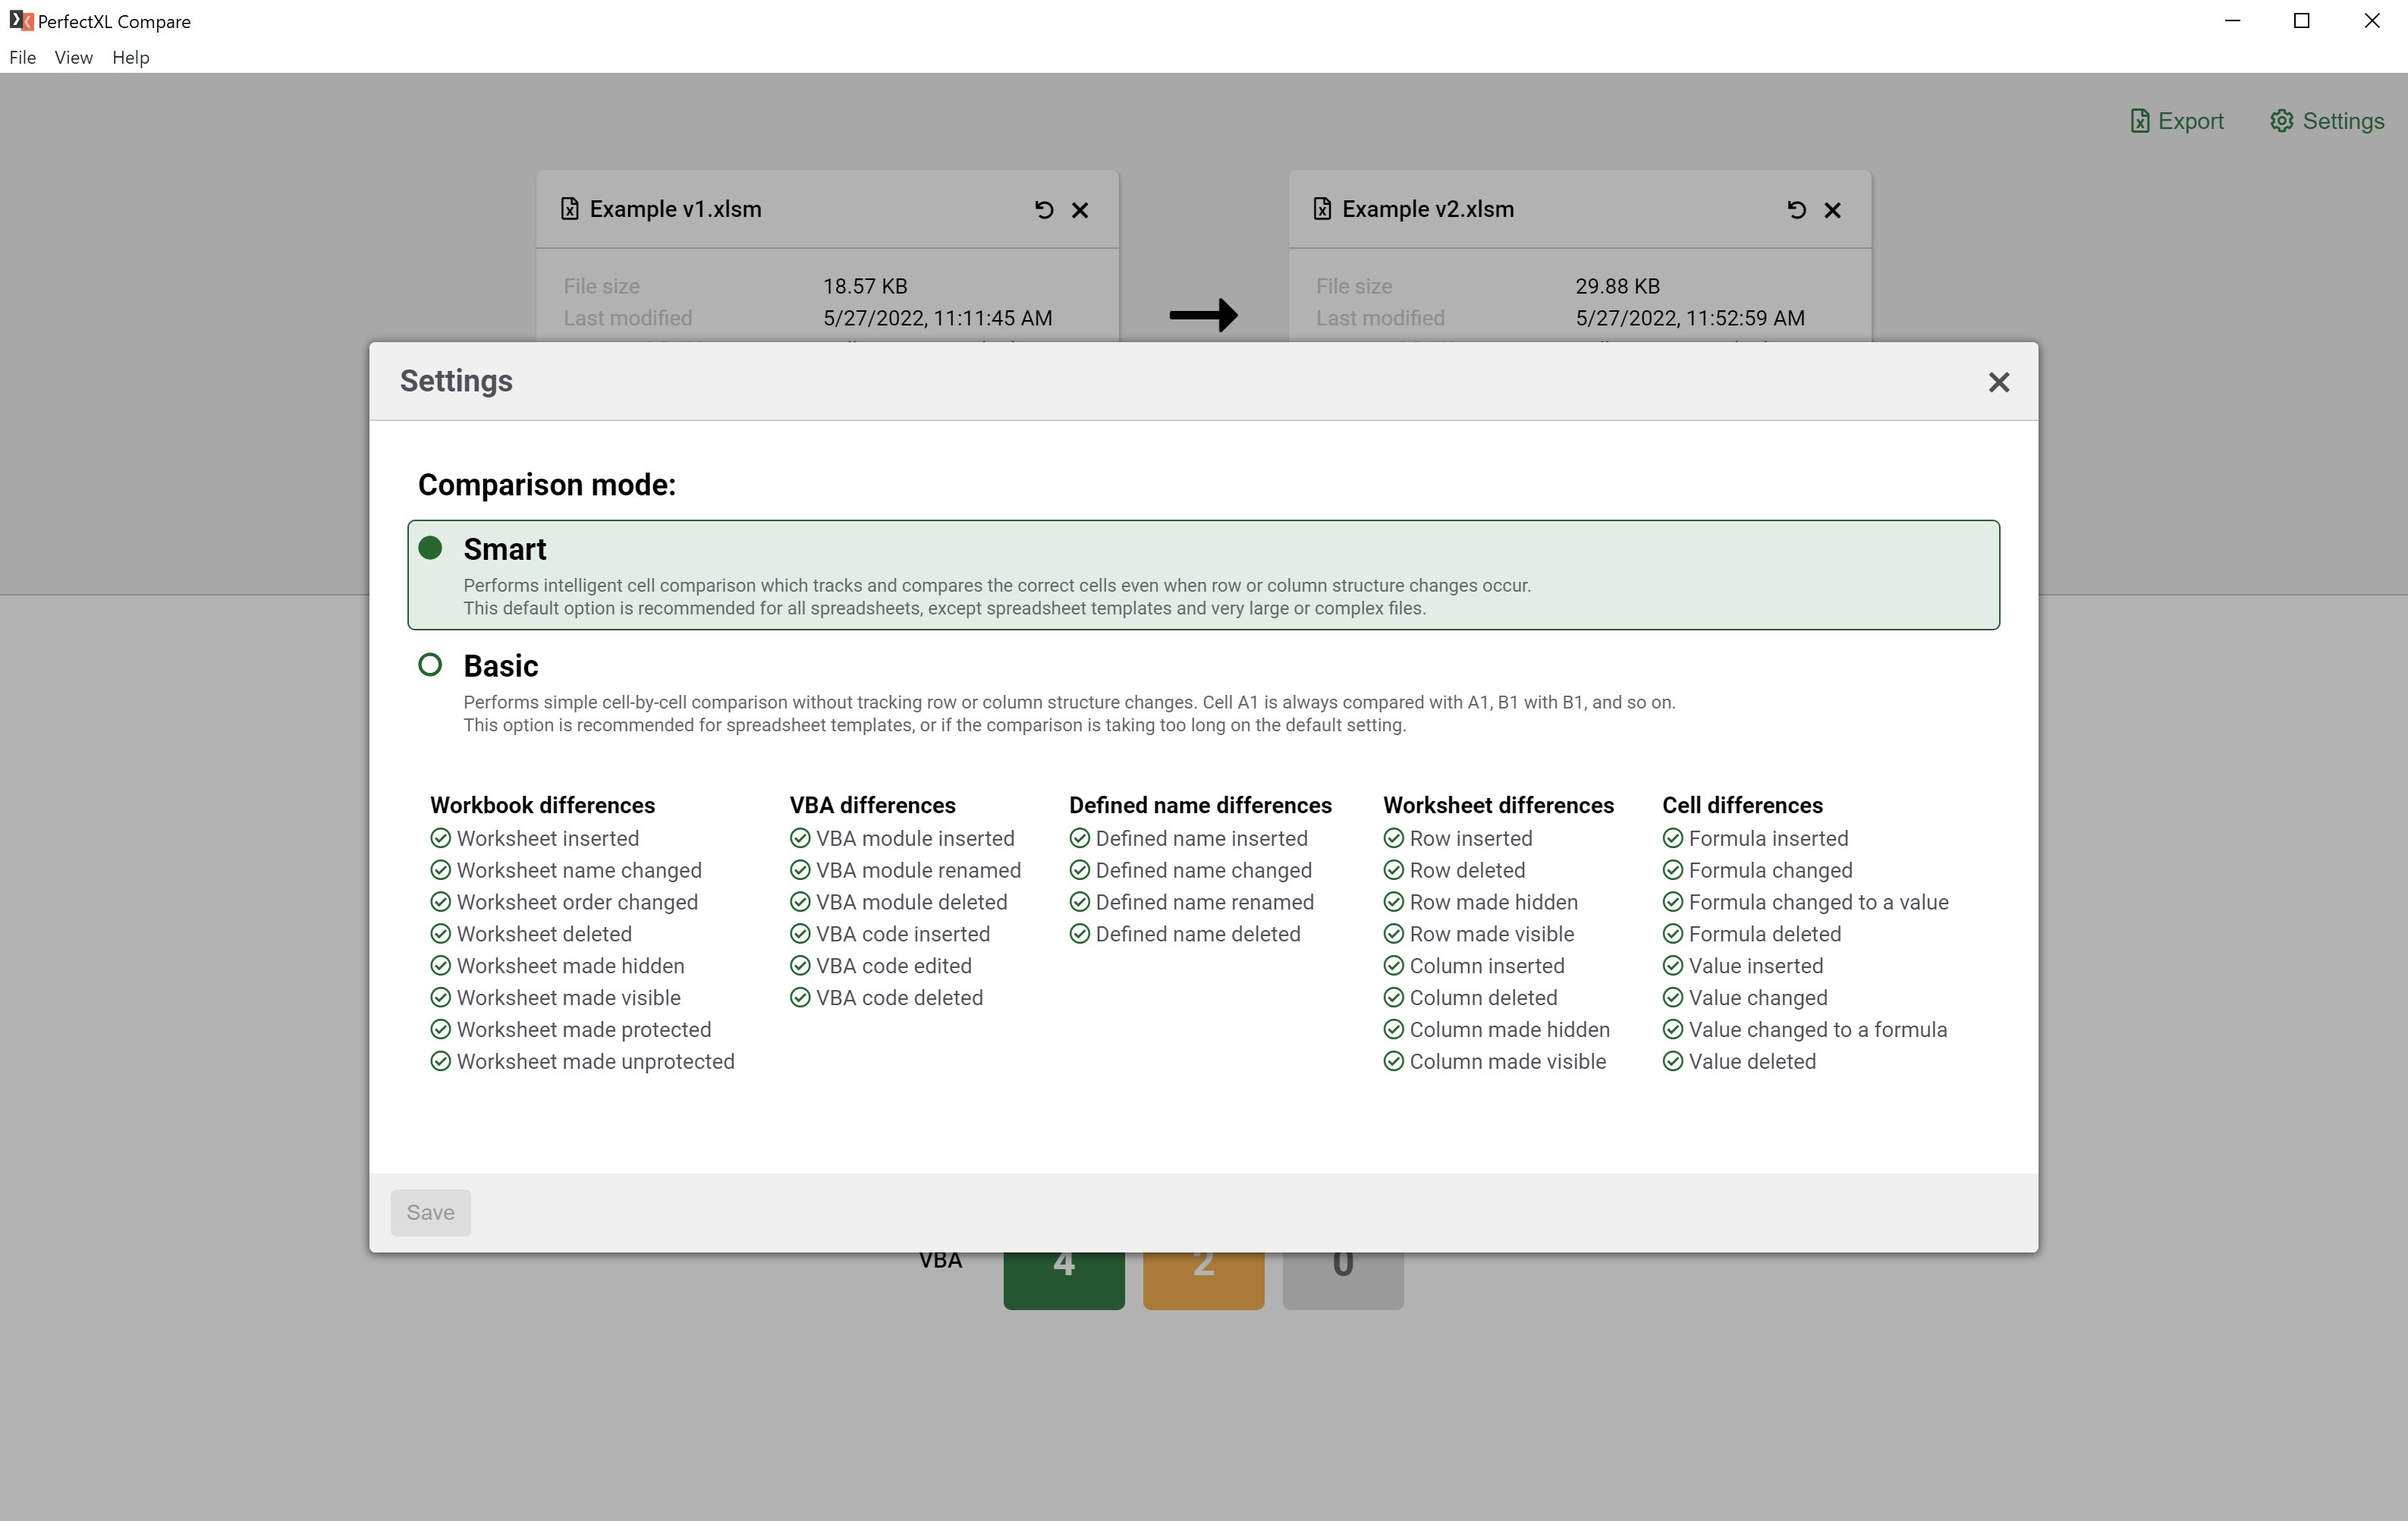Open the View menu
The height and width of the screenshot is (1521, 2408).
pos(73,58)
